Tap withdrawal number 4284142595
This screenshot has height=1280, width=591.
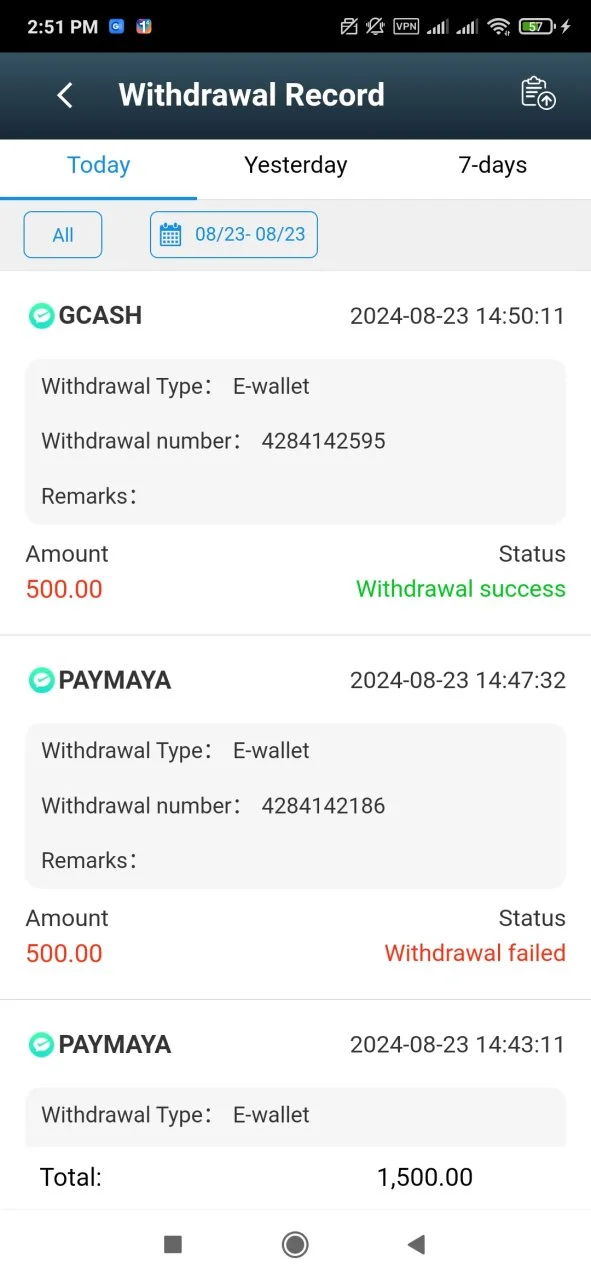323,441
